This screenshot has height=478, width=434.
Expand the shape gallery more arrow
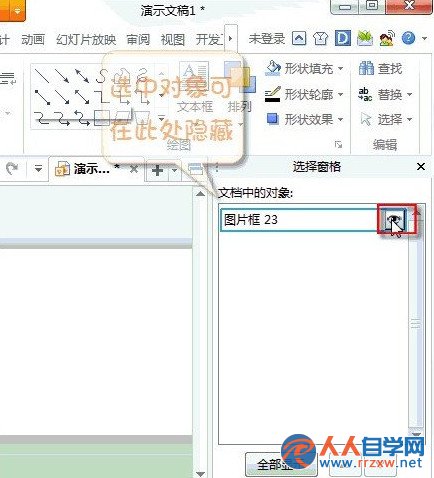click(161, 118)
